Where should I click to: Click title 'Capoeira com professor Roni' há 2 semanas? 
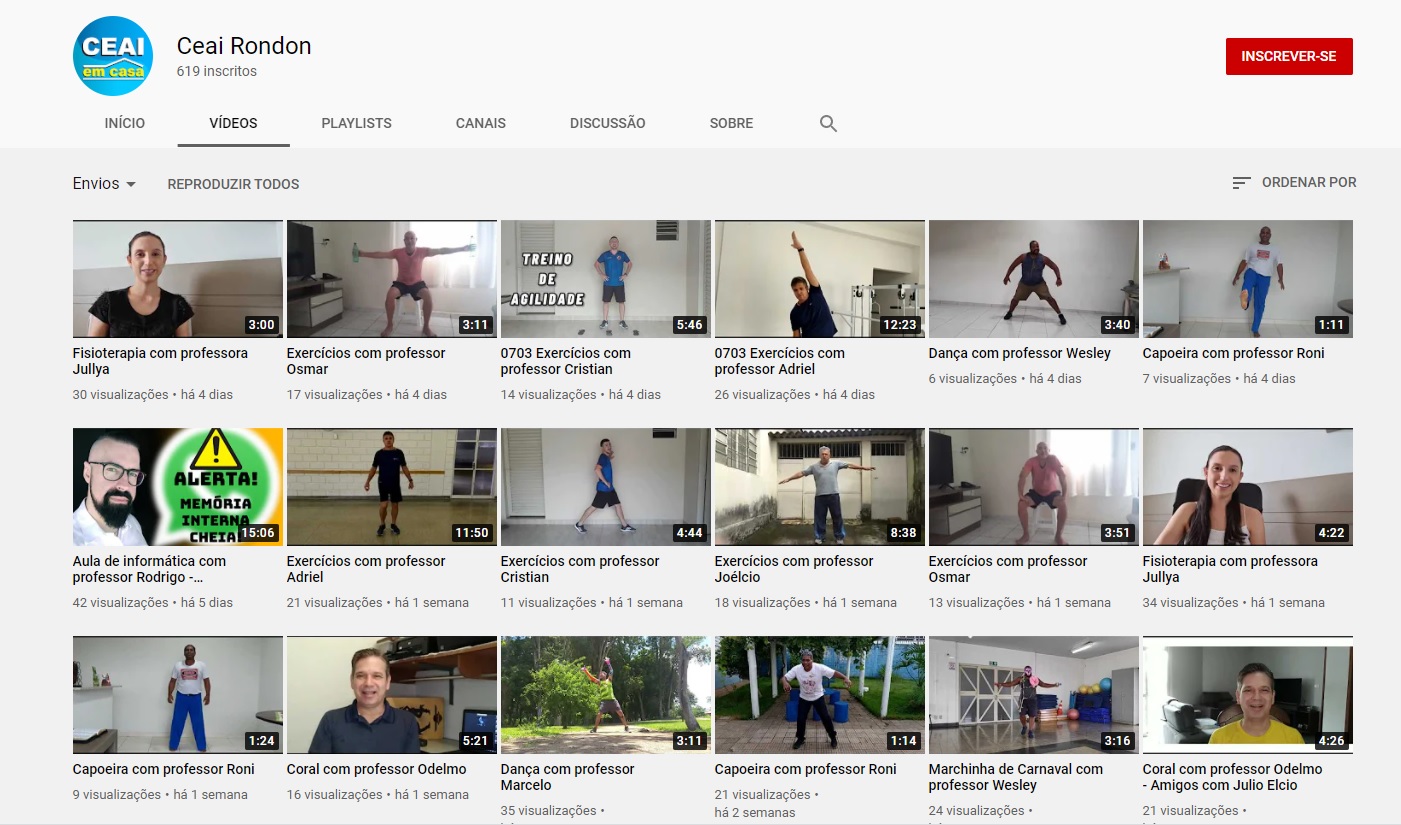(x=806, y=769)
